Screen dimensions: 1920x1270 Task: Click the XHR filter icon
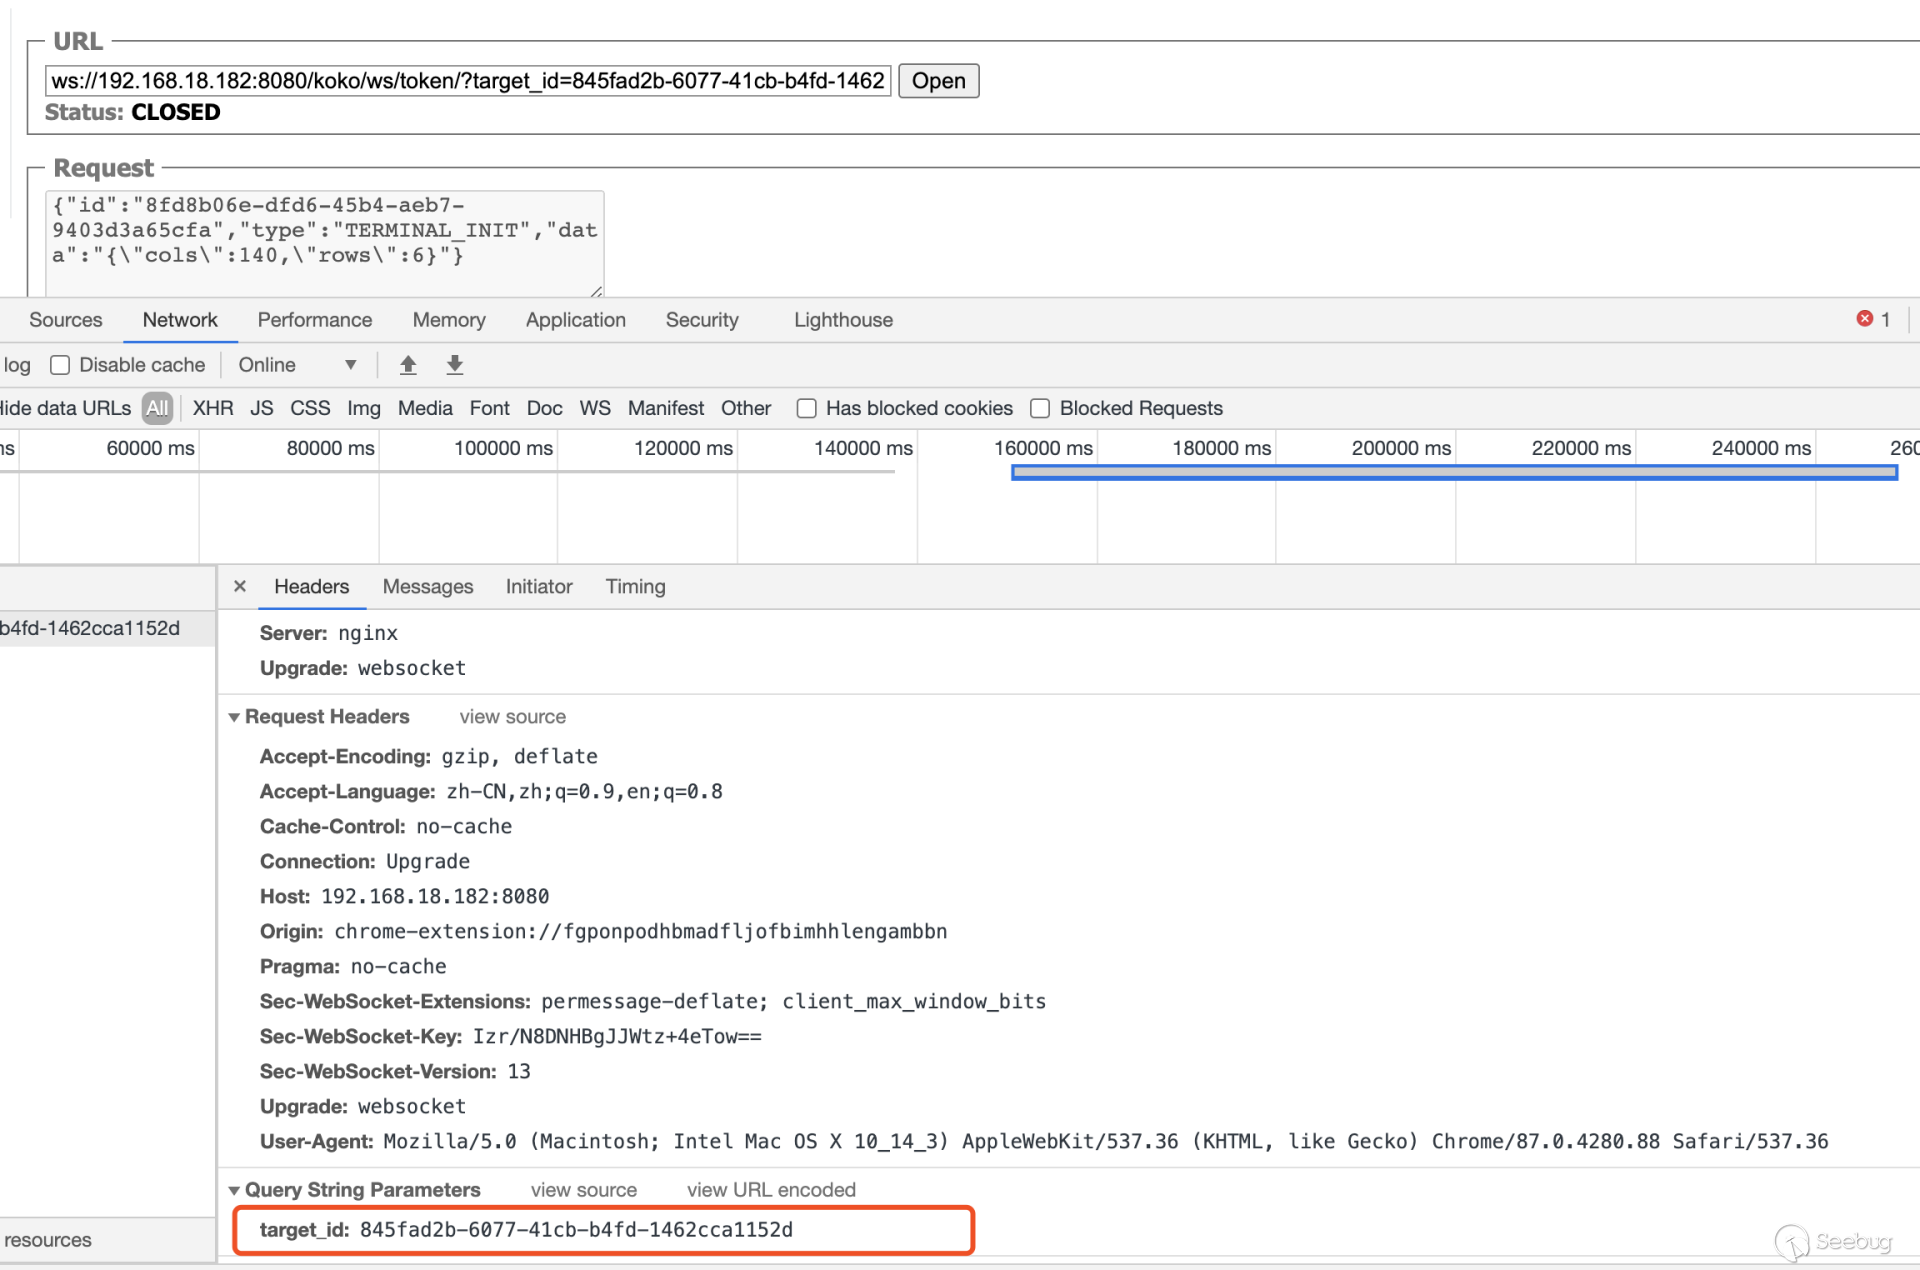click(x=210, y=410)
